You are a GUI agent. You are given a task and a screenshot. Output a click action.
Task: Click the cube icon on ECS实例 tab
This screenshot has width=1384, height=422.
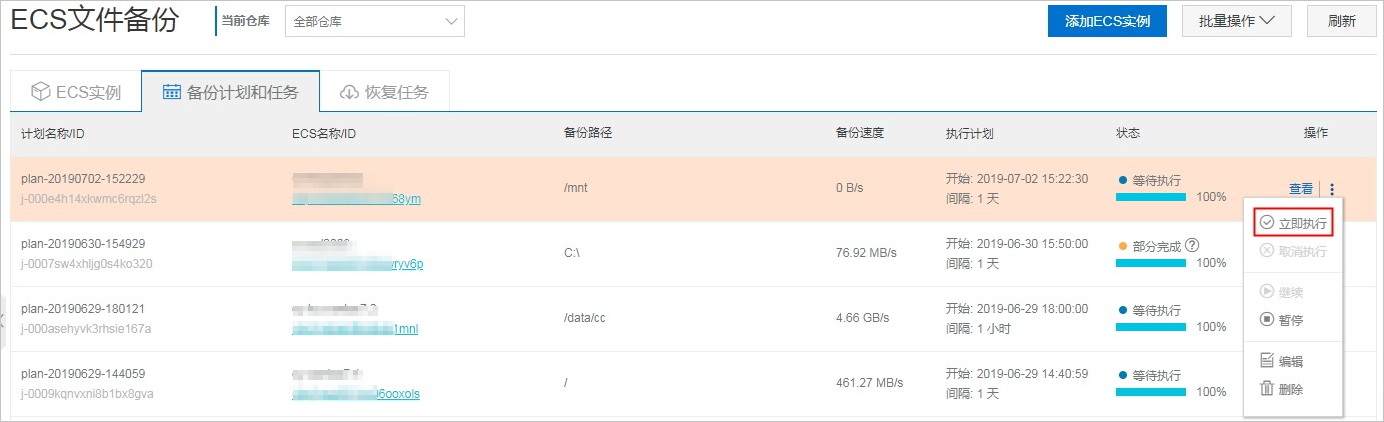[x=41, y=92]
